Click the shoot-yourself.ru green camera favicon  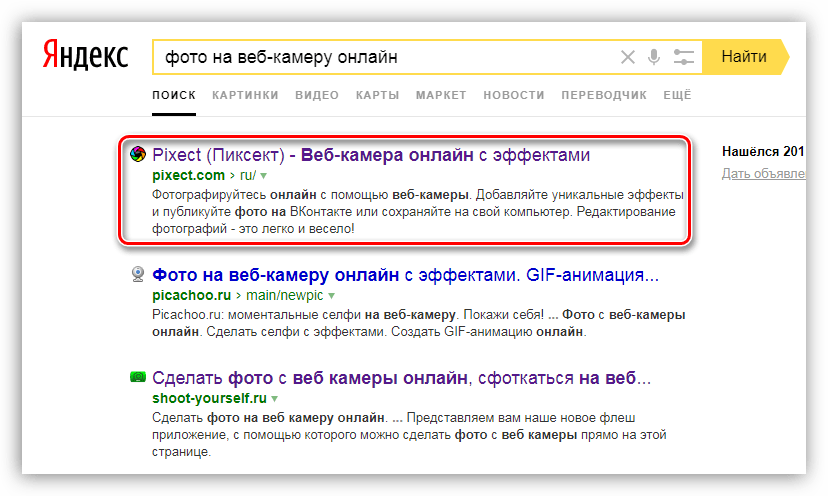coord(138,378)
